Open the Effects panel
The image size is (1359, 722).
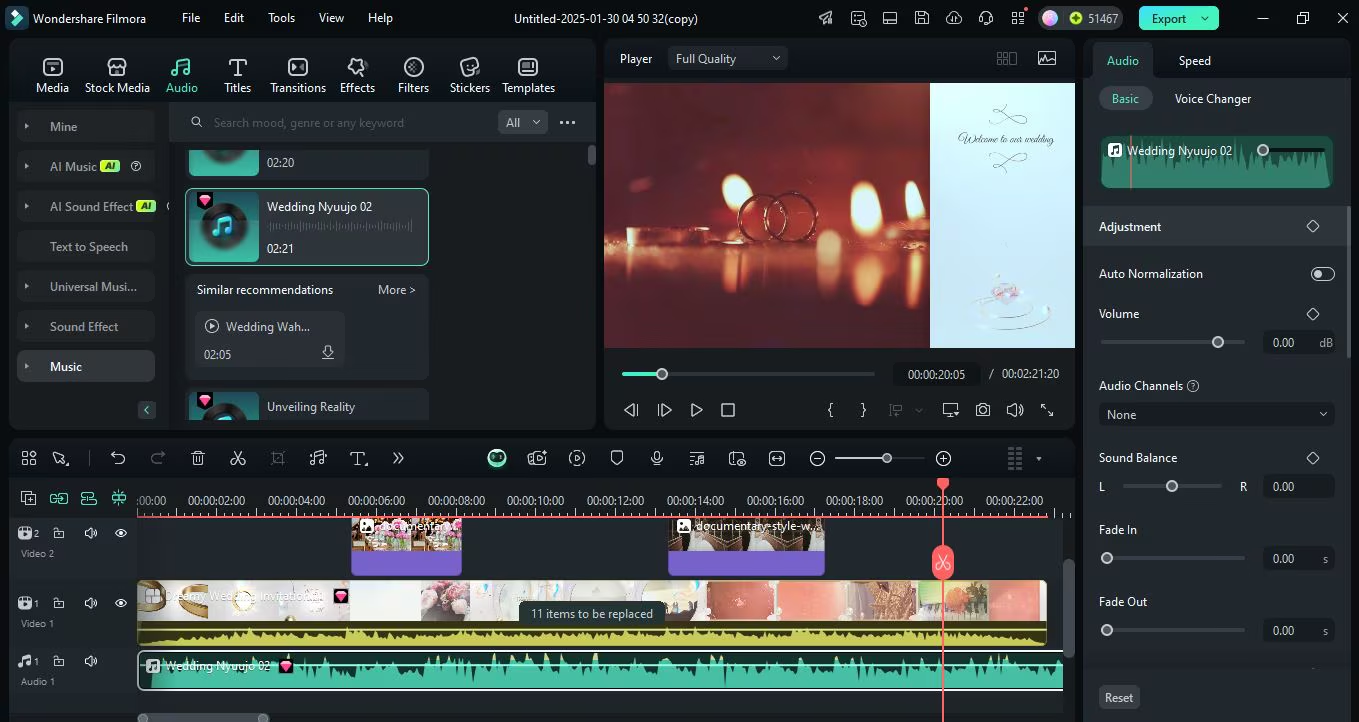(x=357, y=75)
